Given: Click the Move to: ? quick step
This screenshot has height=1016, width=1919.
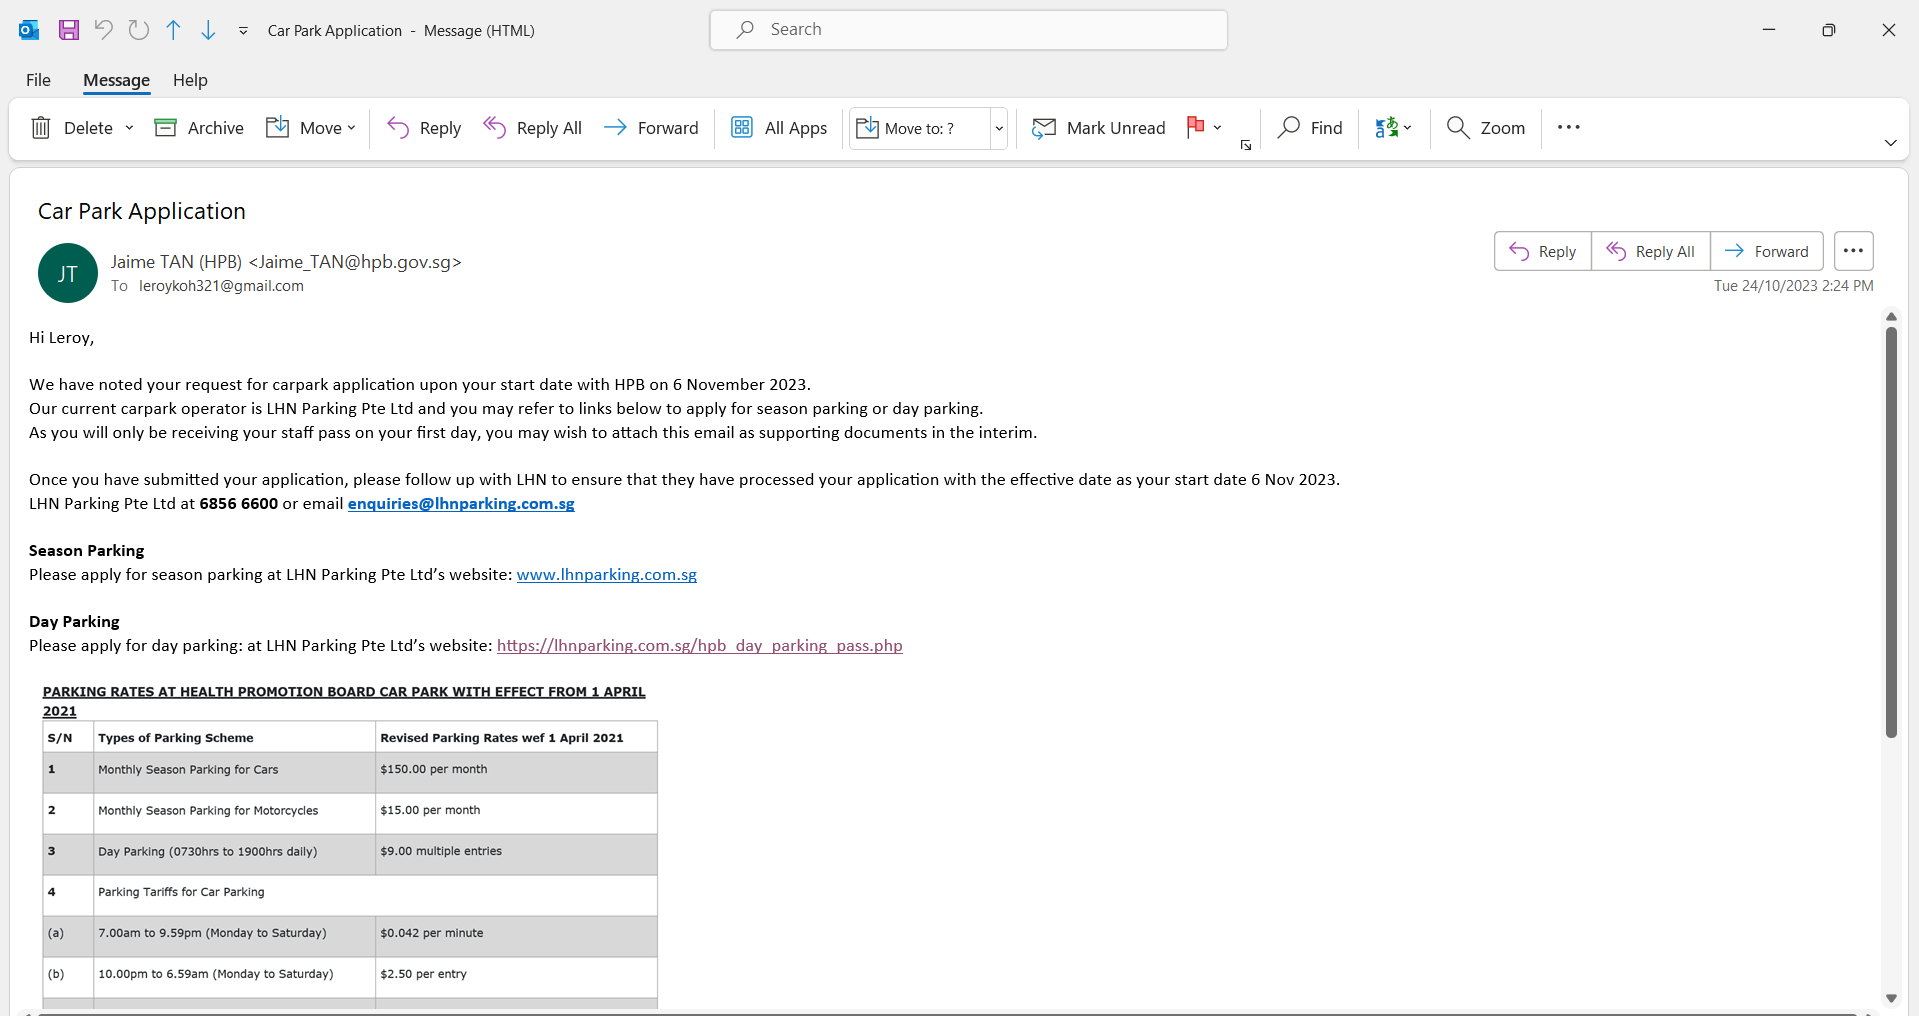Looking at the screenshot, I should tap(920, 128).
